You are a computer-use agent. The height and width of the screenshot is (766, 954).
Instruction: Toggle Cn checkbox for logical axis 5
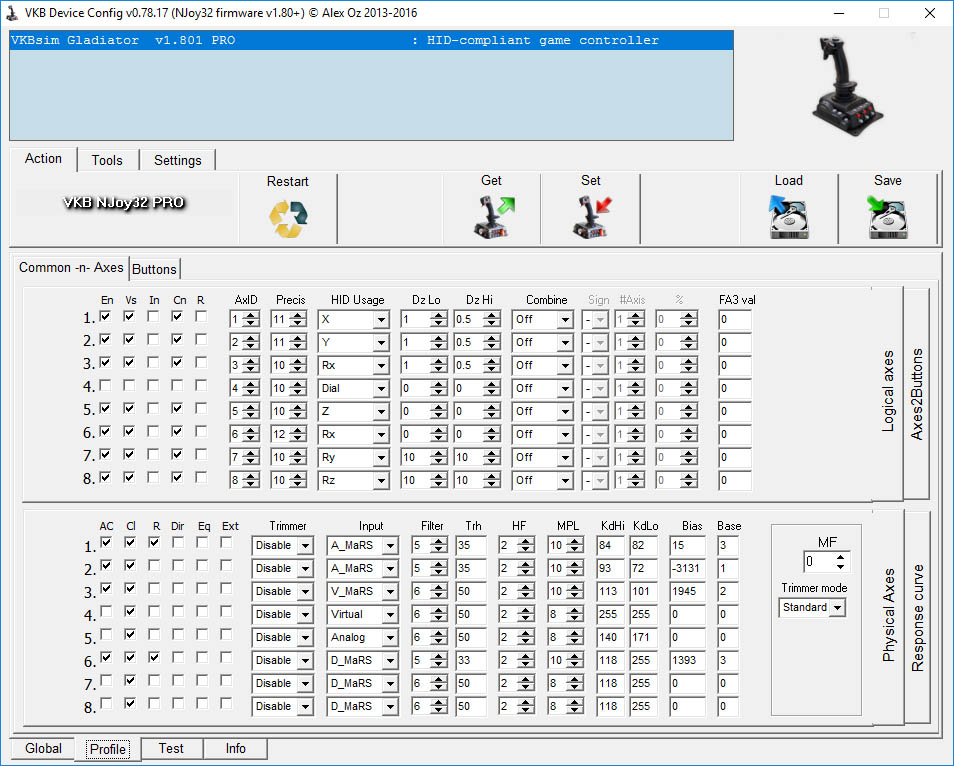[x=177, y=408]
